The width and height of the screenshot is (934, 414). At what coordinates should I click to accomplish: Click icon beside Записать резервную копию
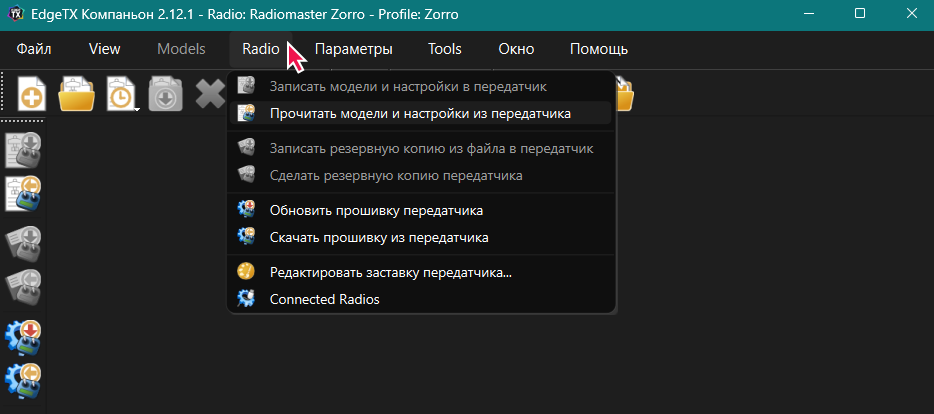(x=246, y=147)
